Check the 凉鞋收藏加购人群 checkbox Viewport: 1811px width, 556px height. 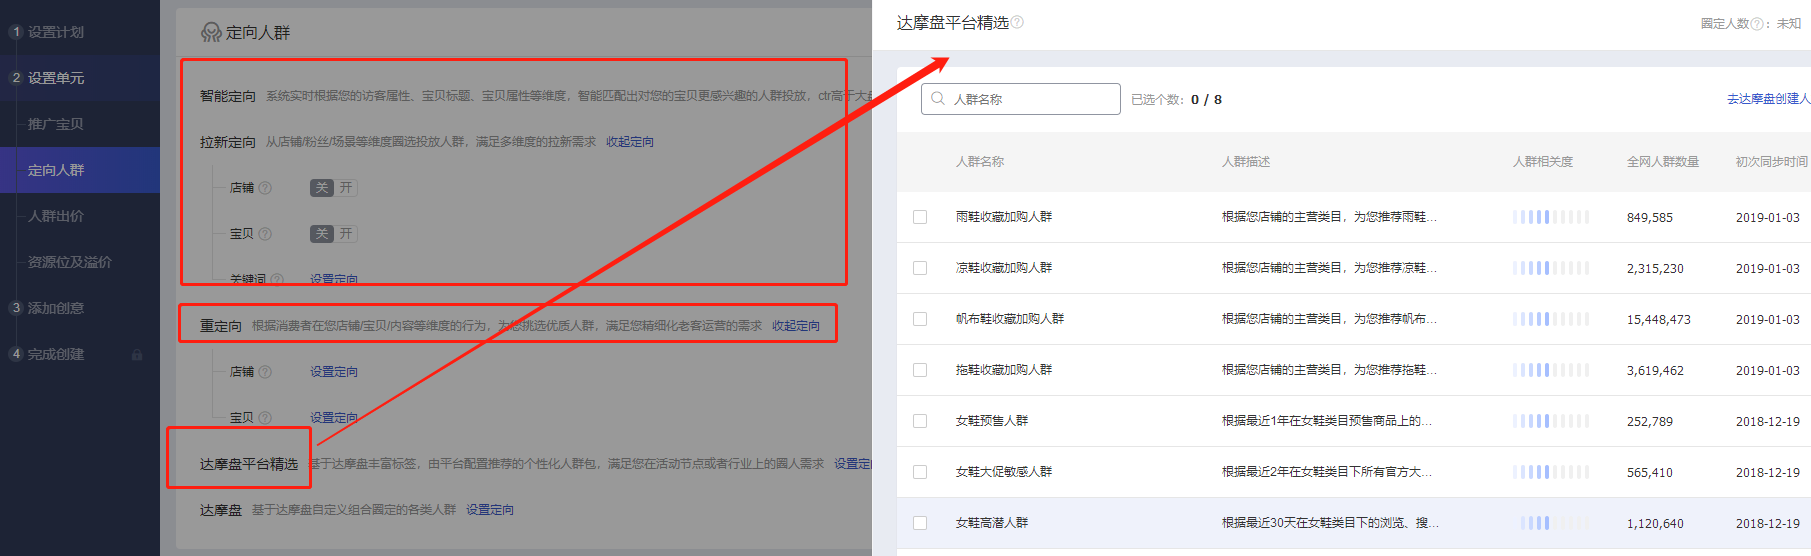(x=920, y=268)
